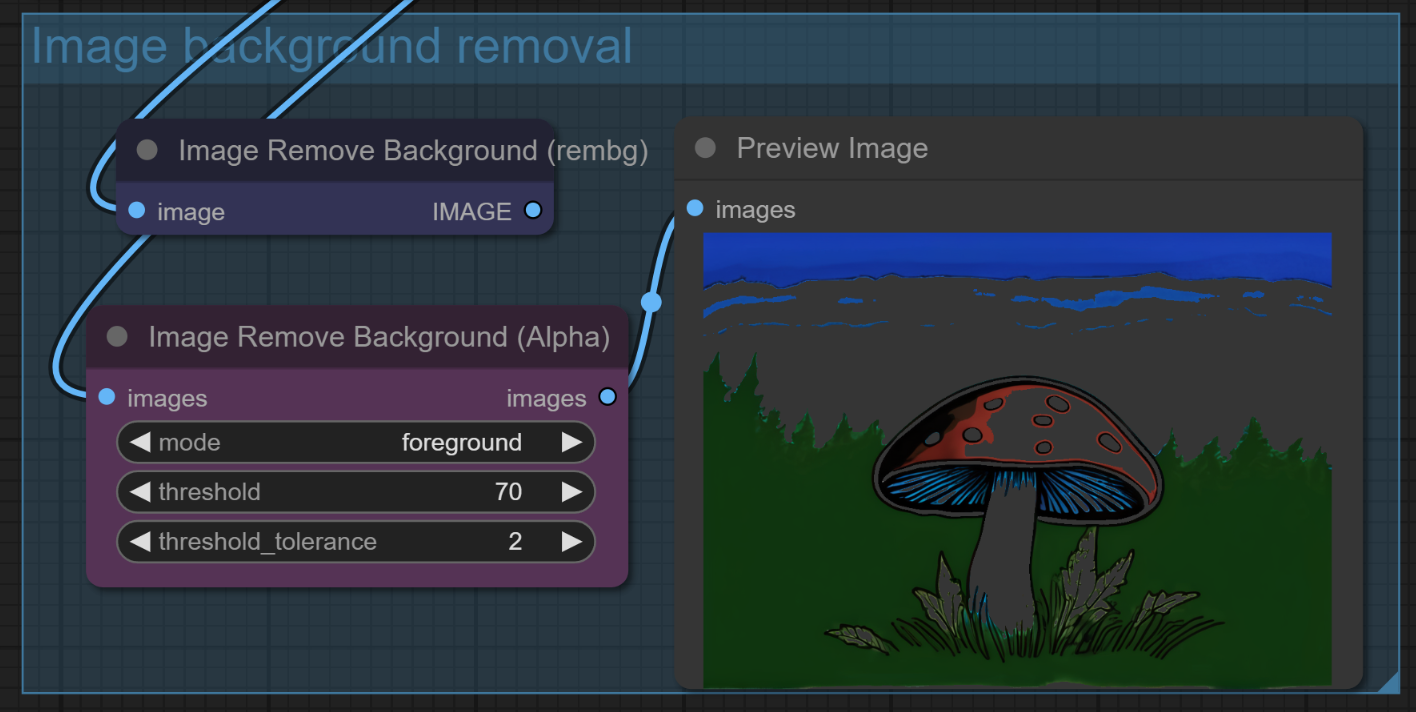Decrease threshold_tolerance with the left arrow

pyautogui.click(x=140, y=542)
